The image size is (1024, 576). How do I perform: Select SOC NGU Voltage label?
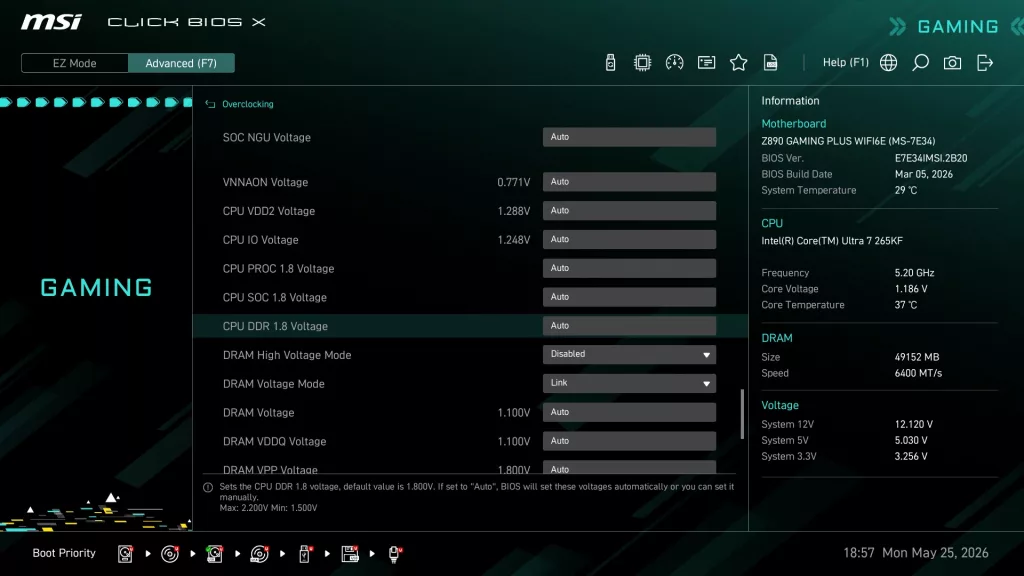(x=266, y=138)
